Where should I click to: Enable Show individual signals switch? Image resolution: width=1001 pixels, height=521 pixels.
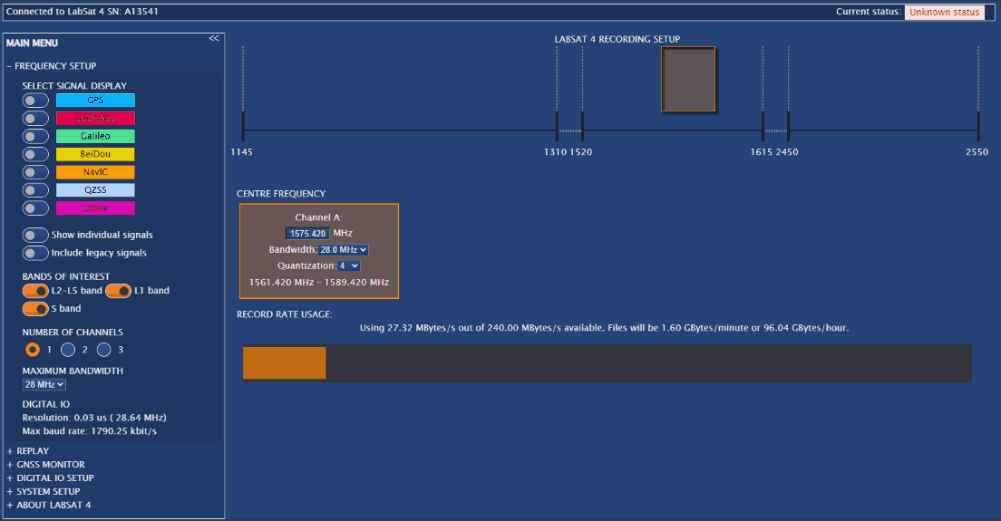point(35,235)
